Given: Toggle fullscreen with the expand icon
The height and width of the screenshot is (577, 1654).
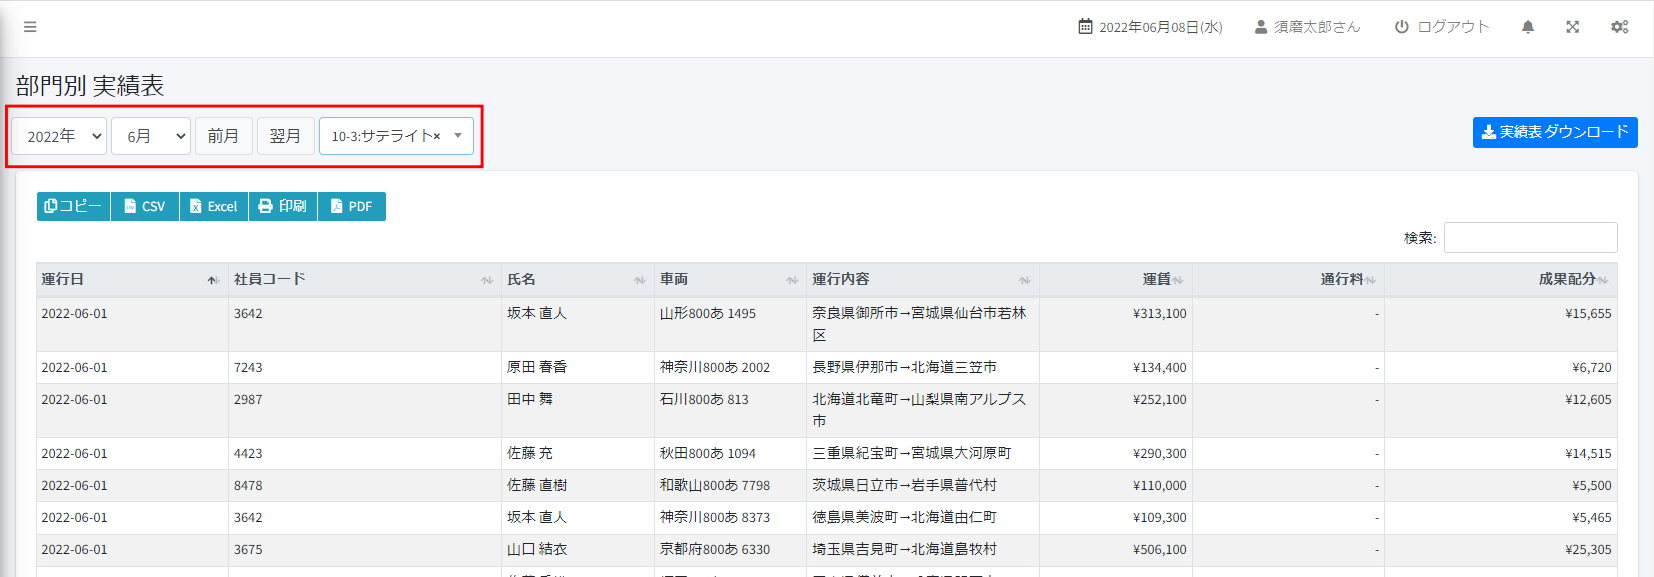Looking at the screenshot, I should pyautogui.click(x=1573, y=27).
